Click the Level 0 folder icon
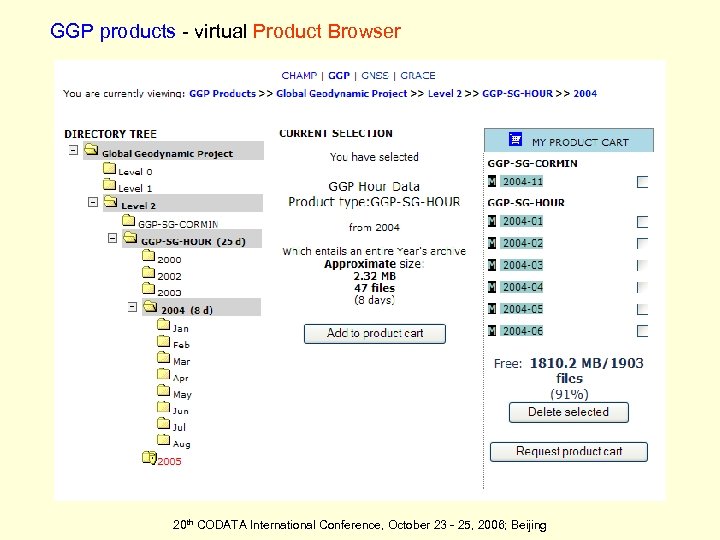The width and height of the screenshot is (720, 540). (109, 169)
